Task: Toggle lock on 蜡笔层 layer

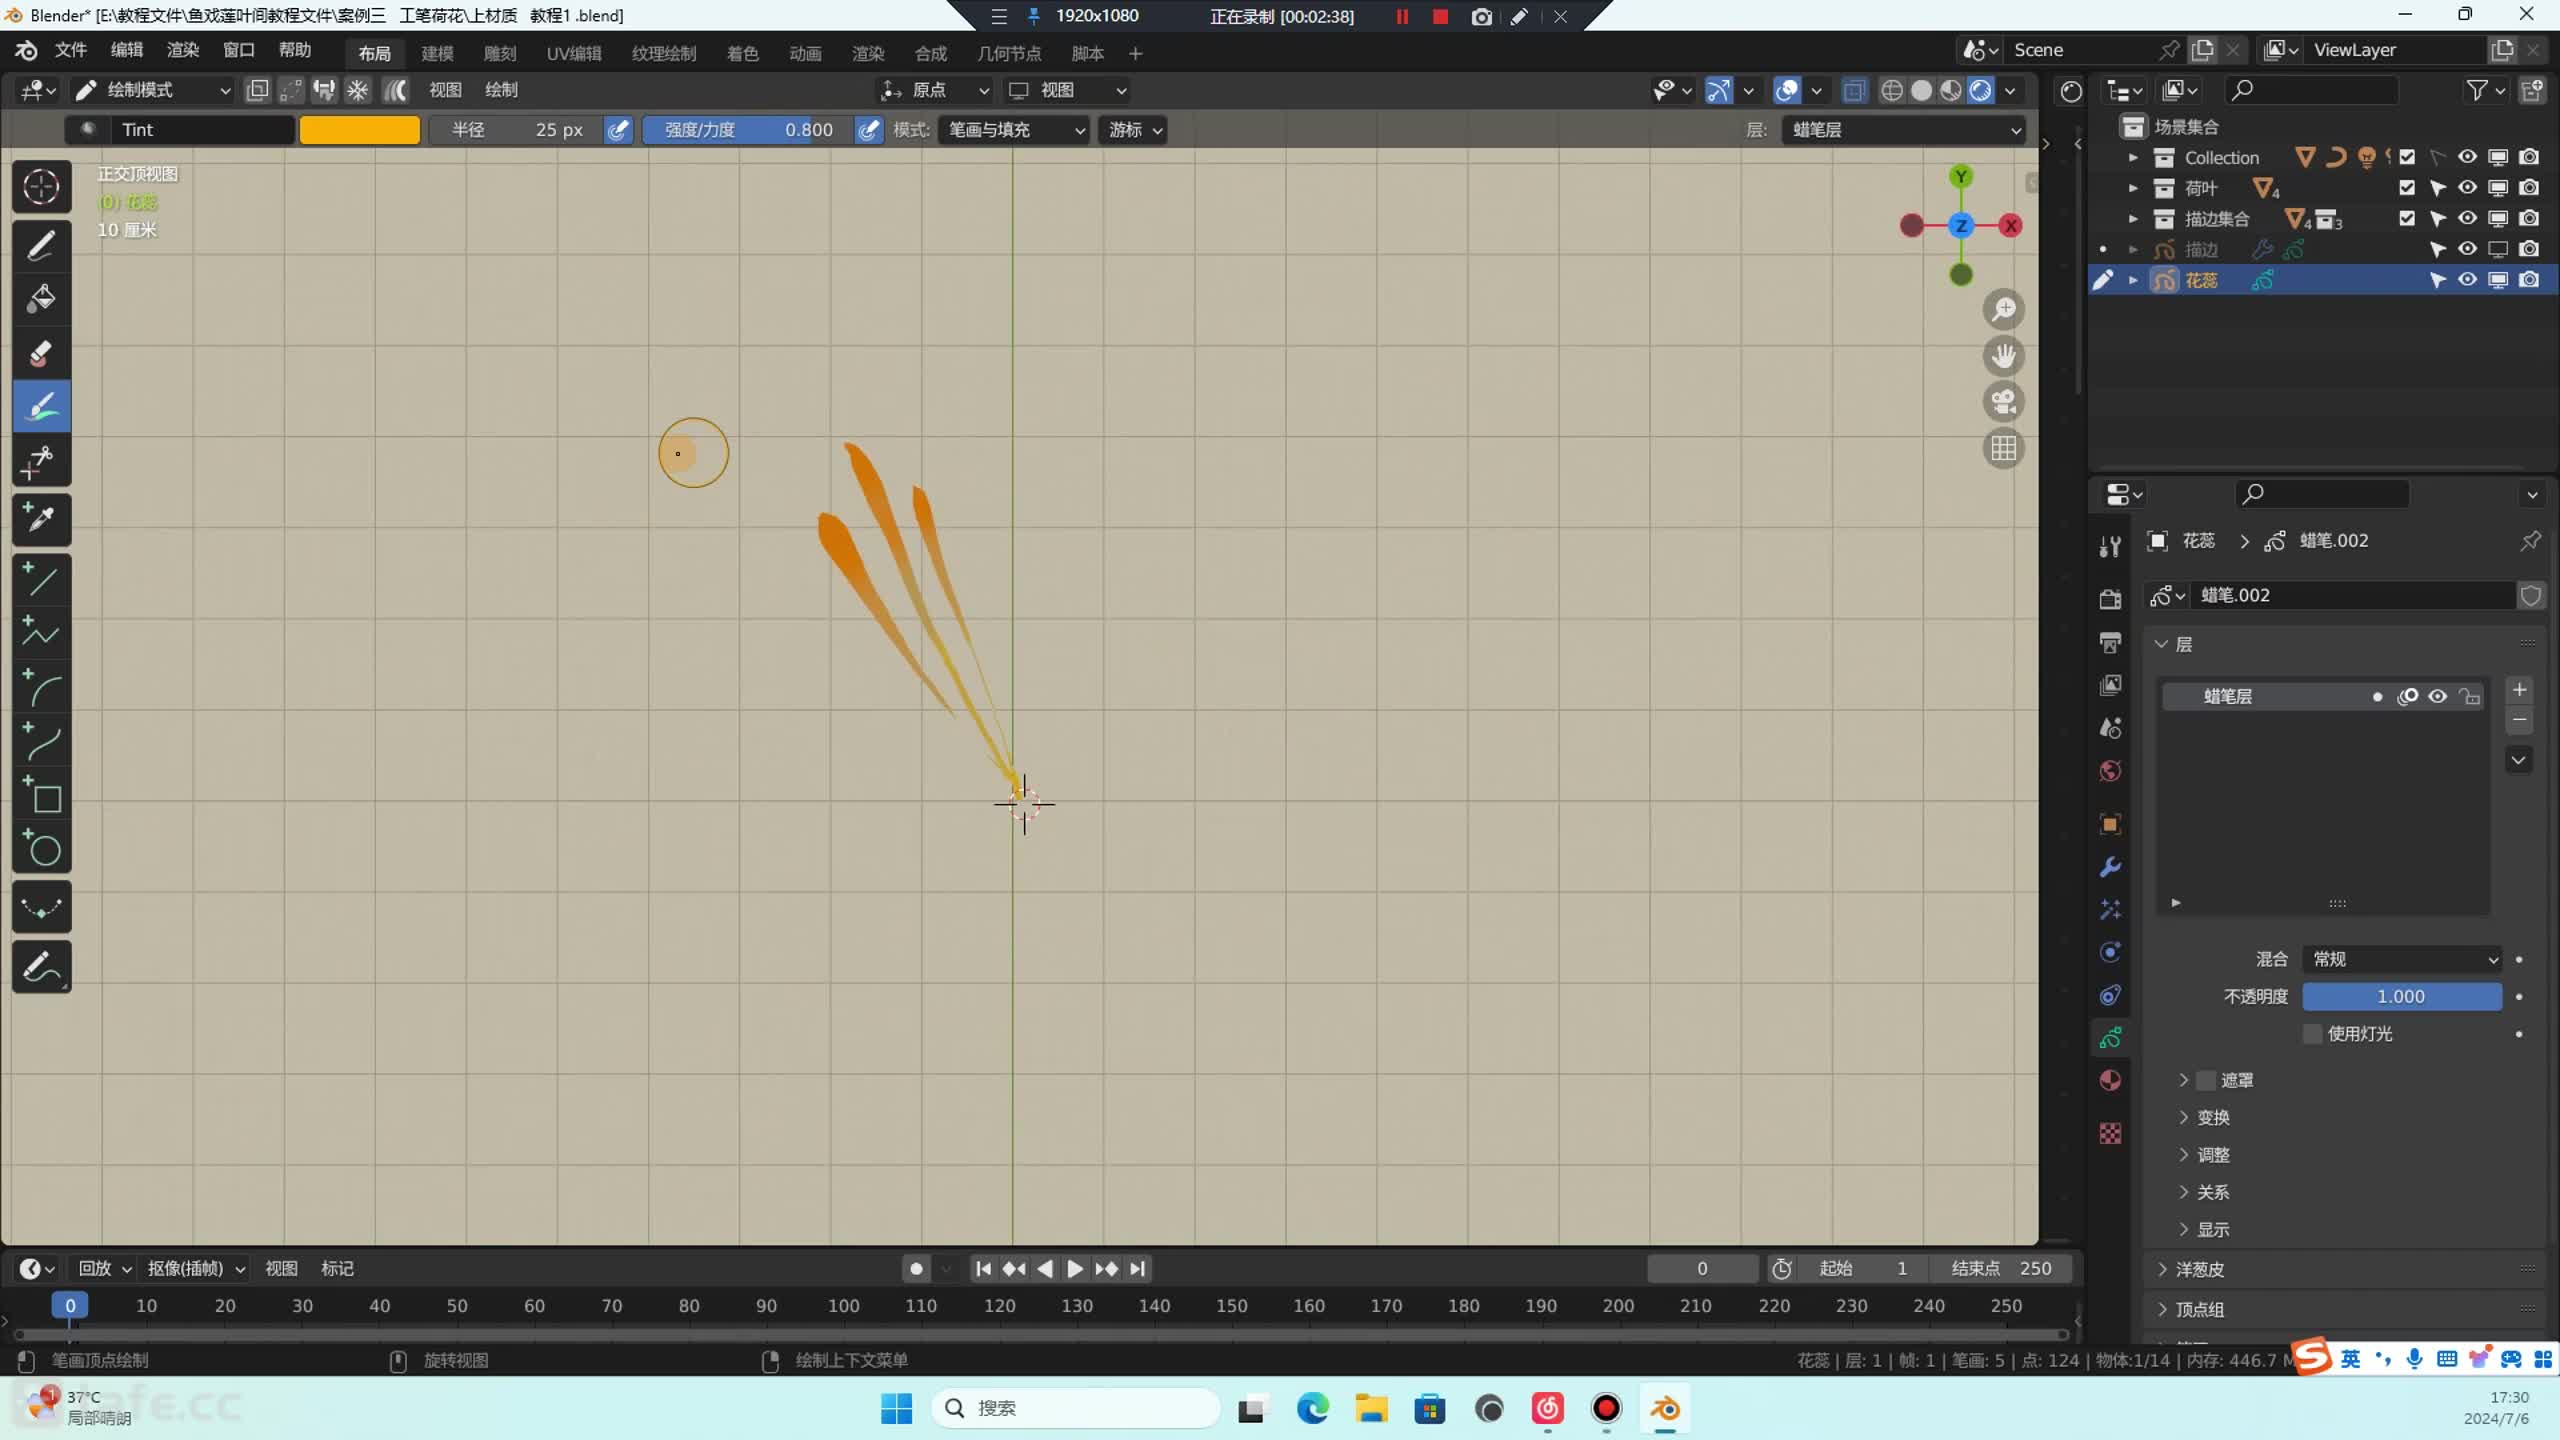Action: [x=2470, y=697]
